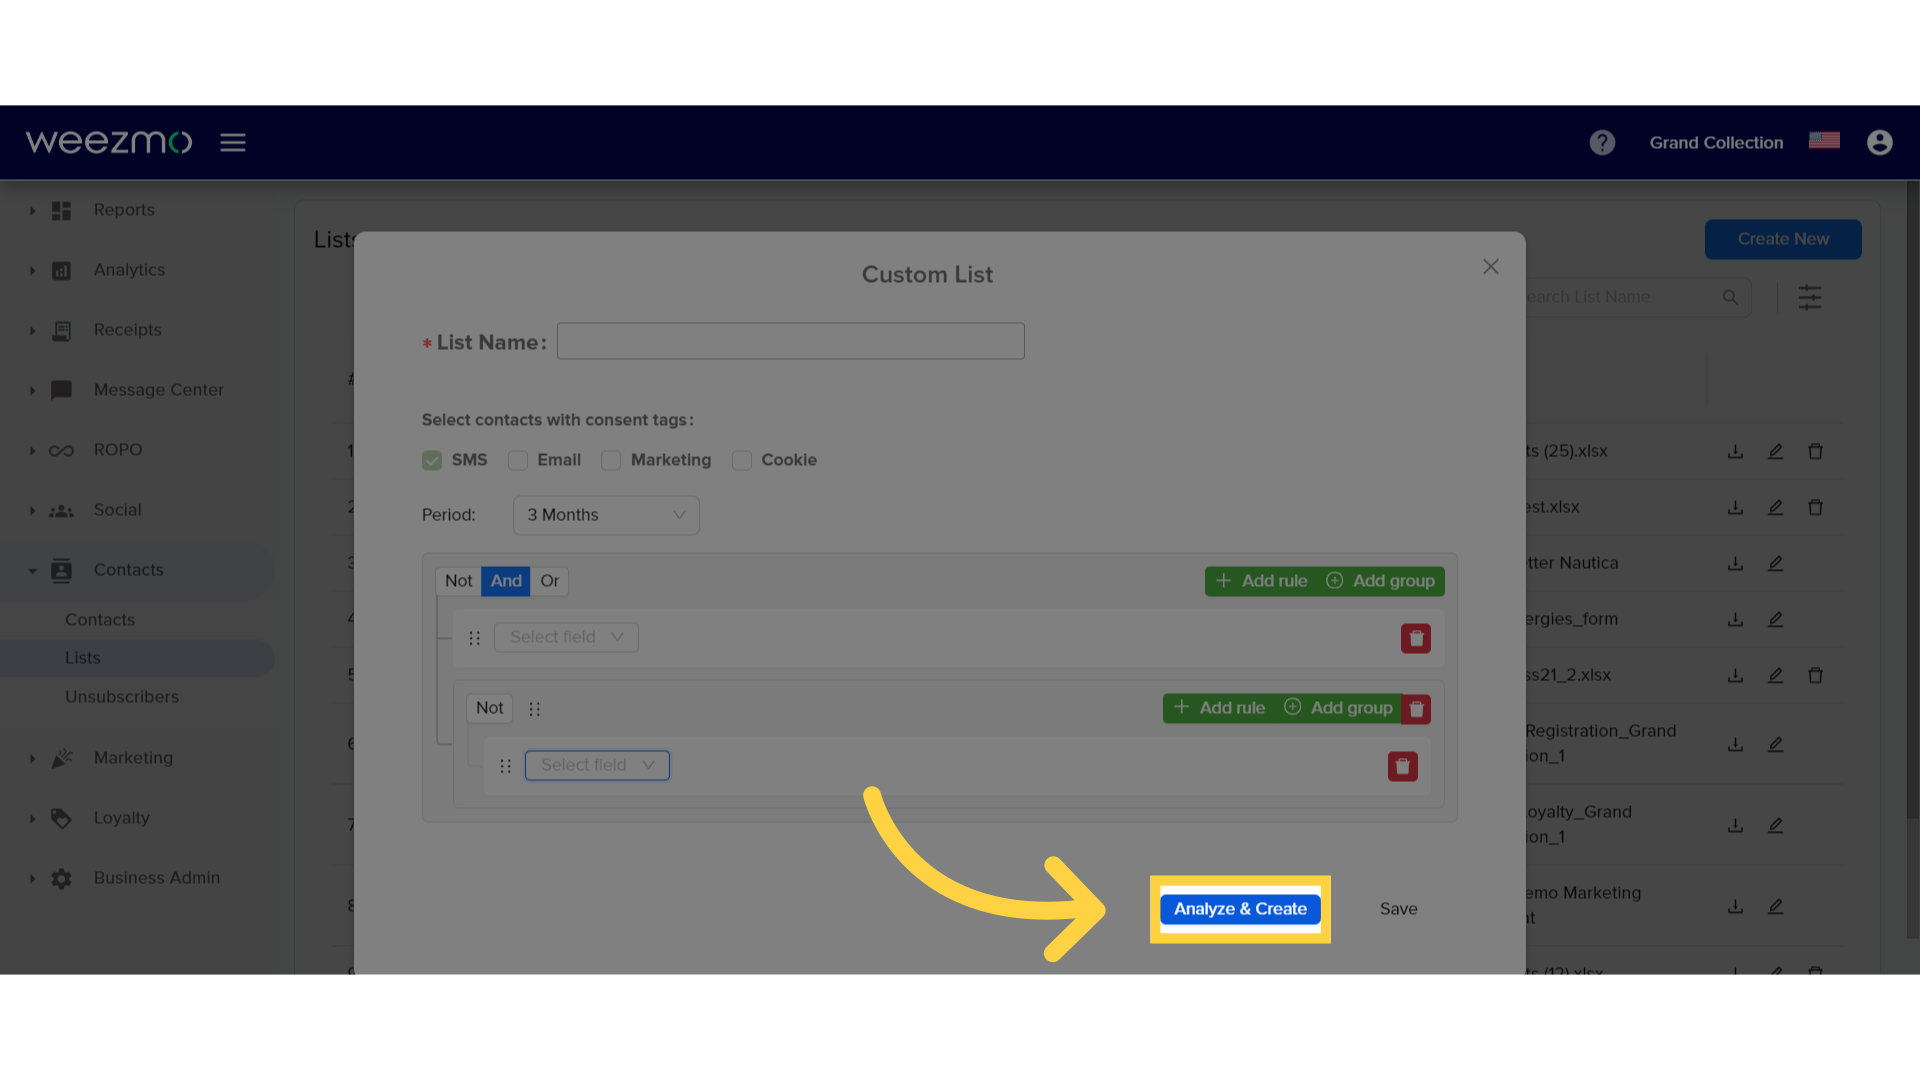Edit the ergies_form list
1920x1080 pixels.
(1776, 619)
